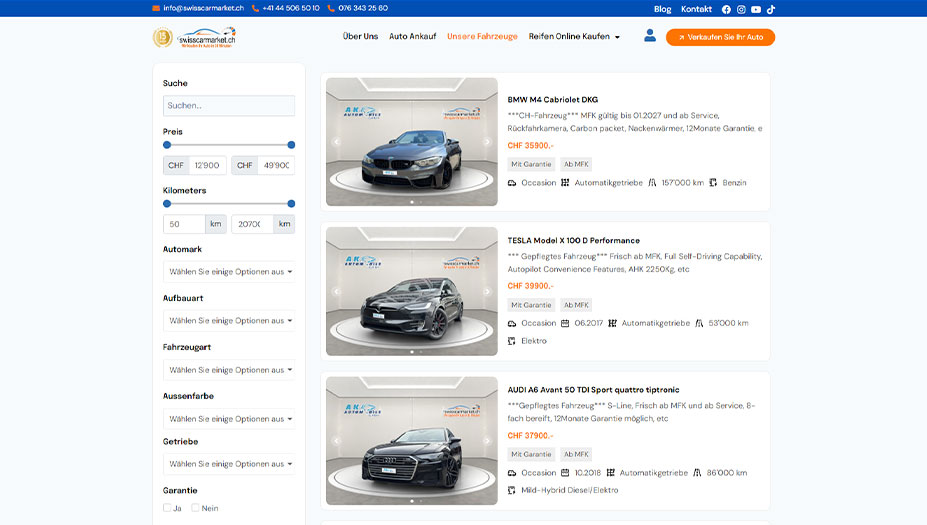This screenshot has width=927, height=525.
Task: Click the envelope icon beside the email address
Action: click(x=156, y=8)
